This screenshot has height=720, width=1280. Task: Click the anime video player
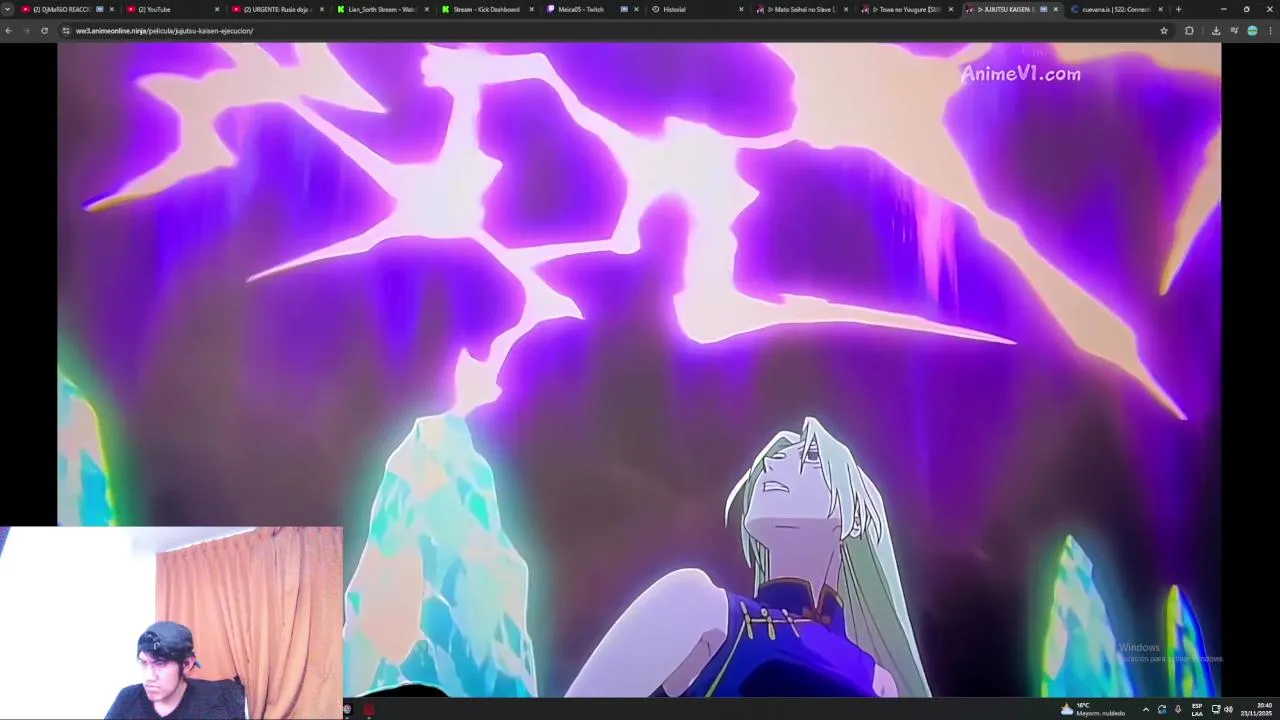[x=639, y=370]
